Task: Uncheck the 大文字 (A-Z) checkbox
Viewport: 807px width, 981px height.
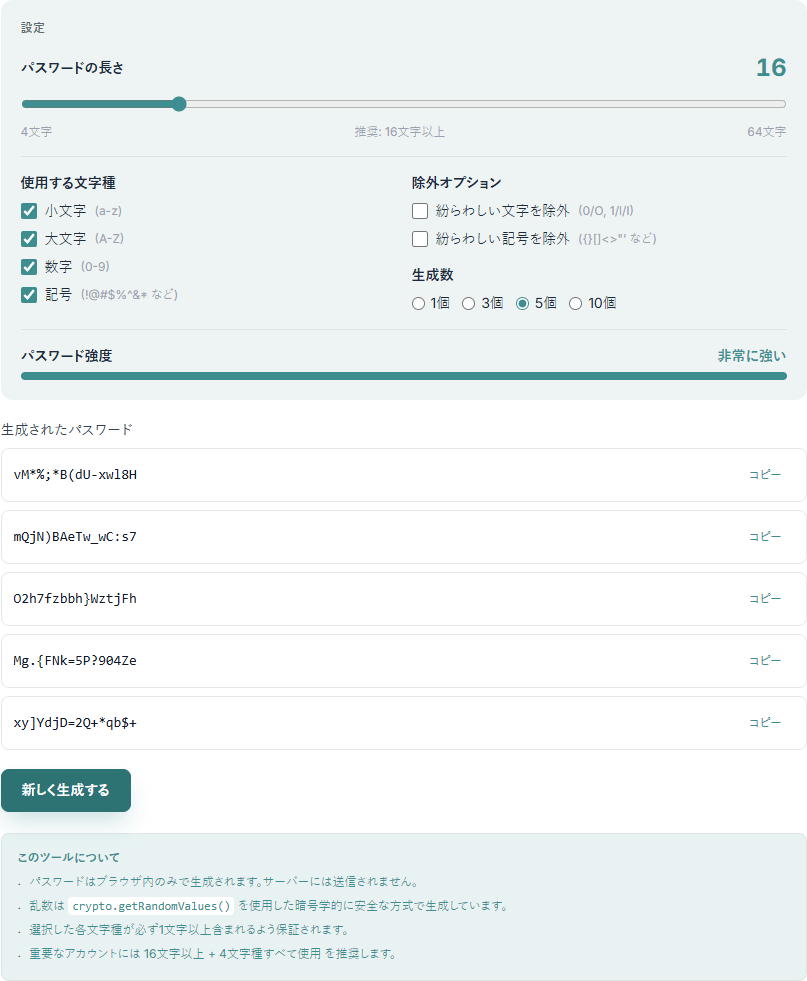Action: 29,238
